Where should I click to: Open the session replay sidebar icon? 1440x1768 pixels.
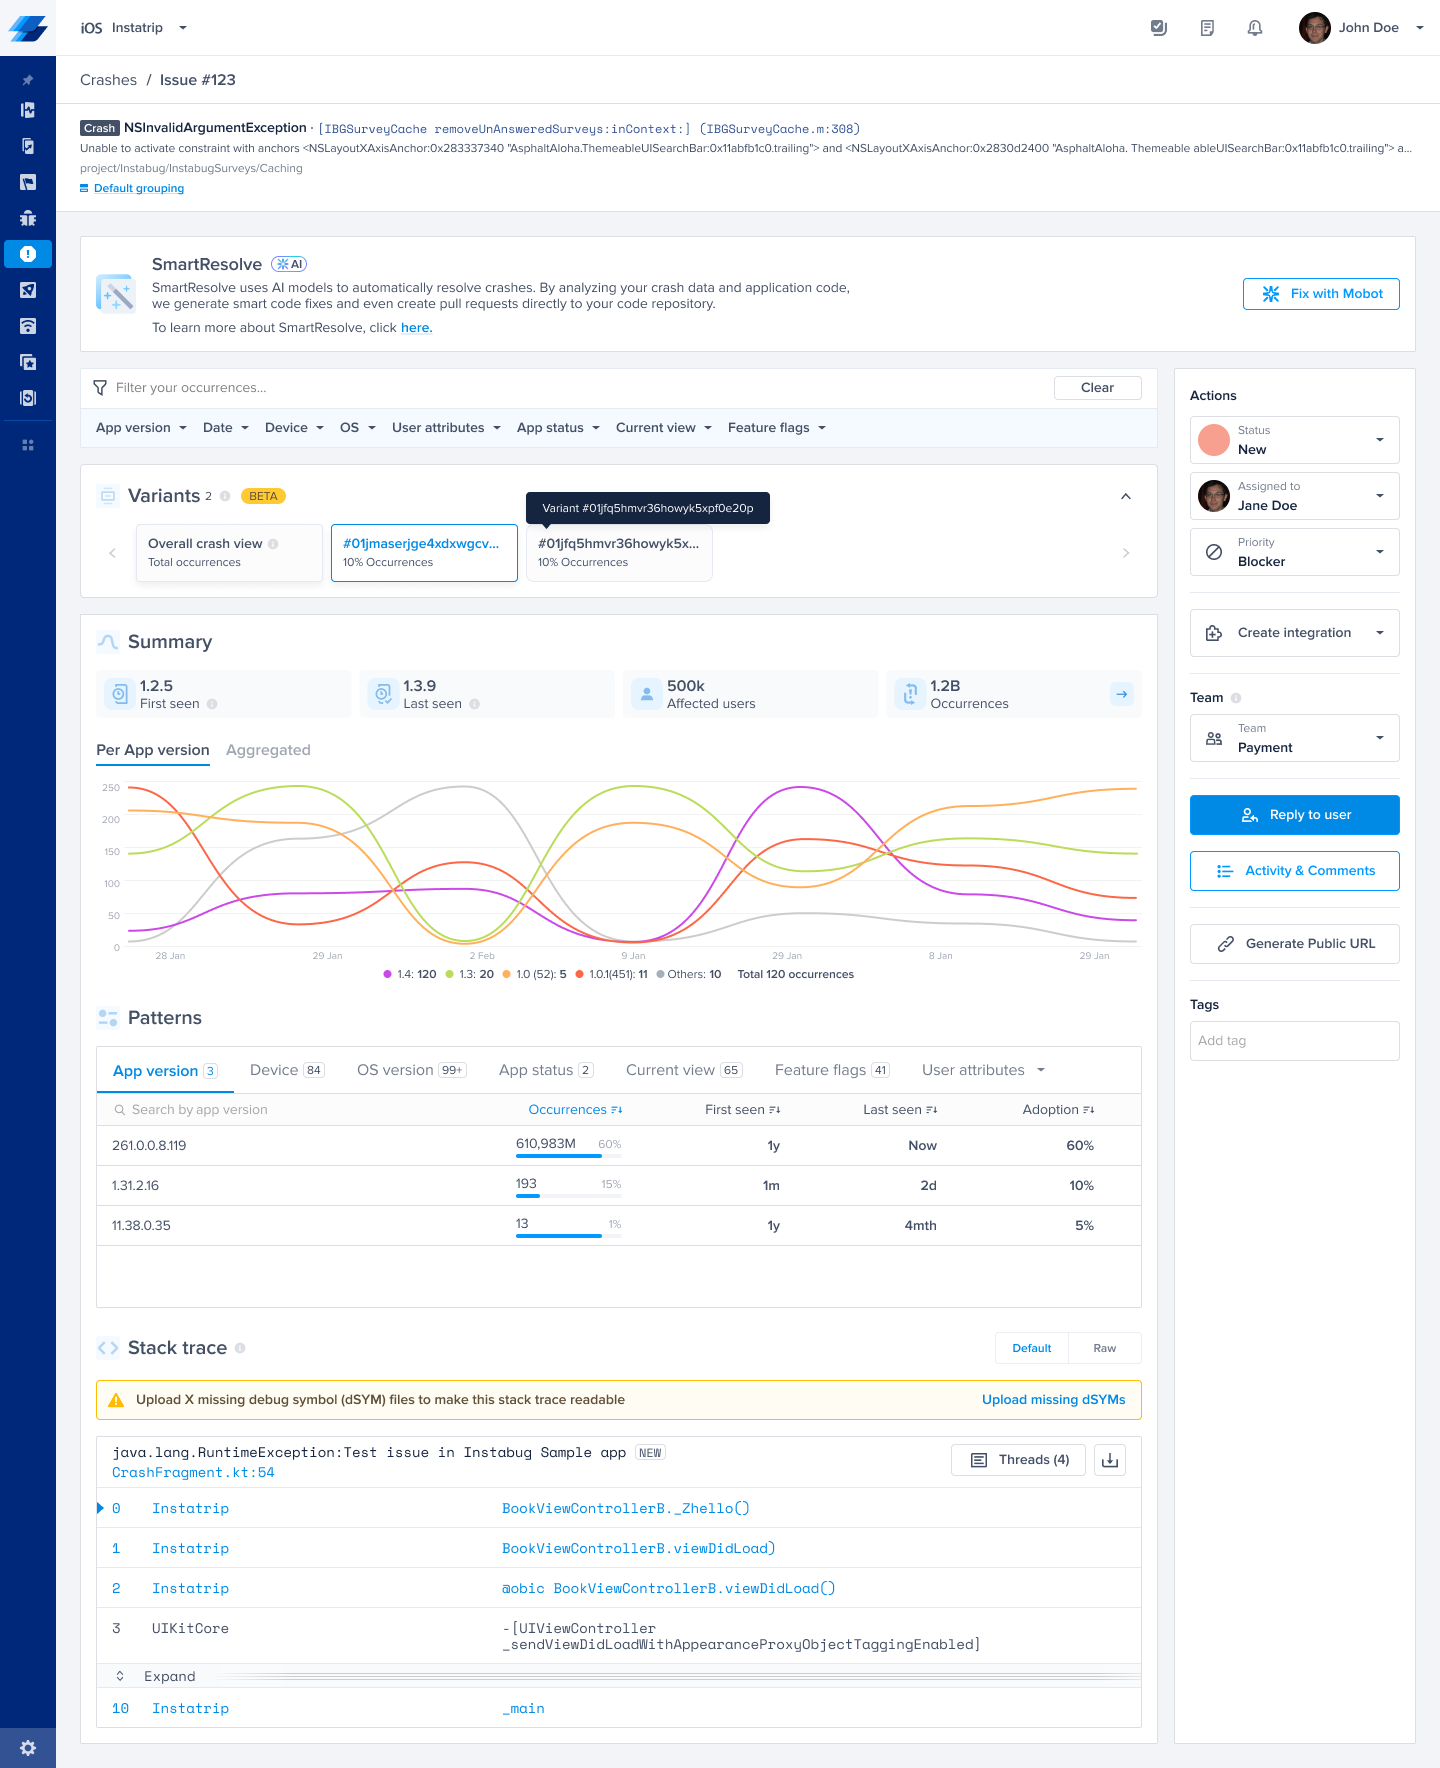pos(28,398)
